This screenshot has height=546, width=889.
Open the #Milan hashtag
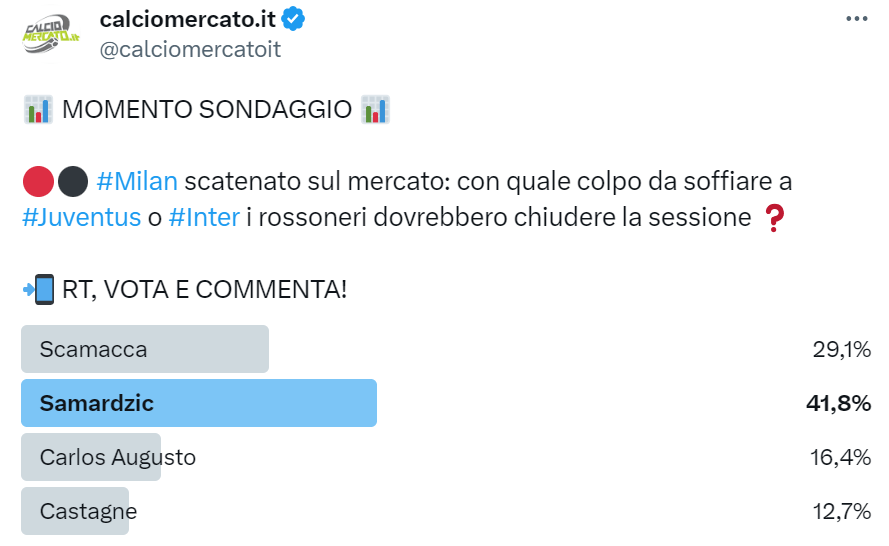click(137, 182)
